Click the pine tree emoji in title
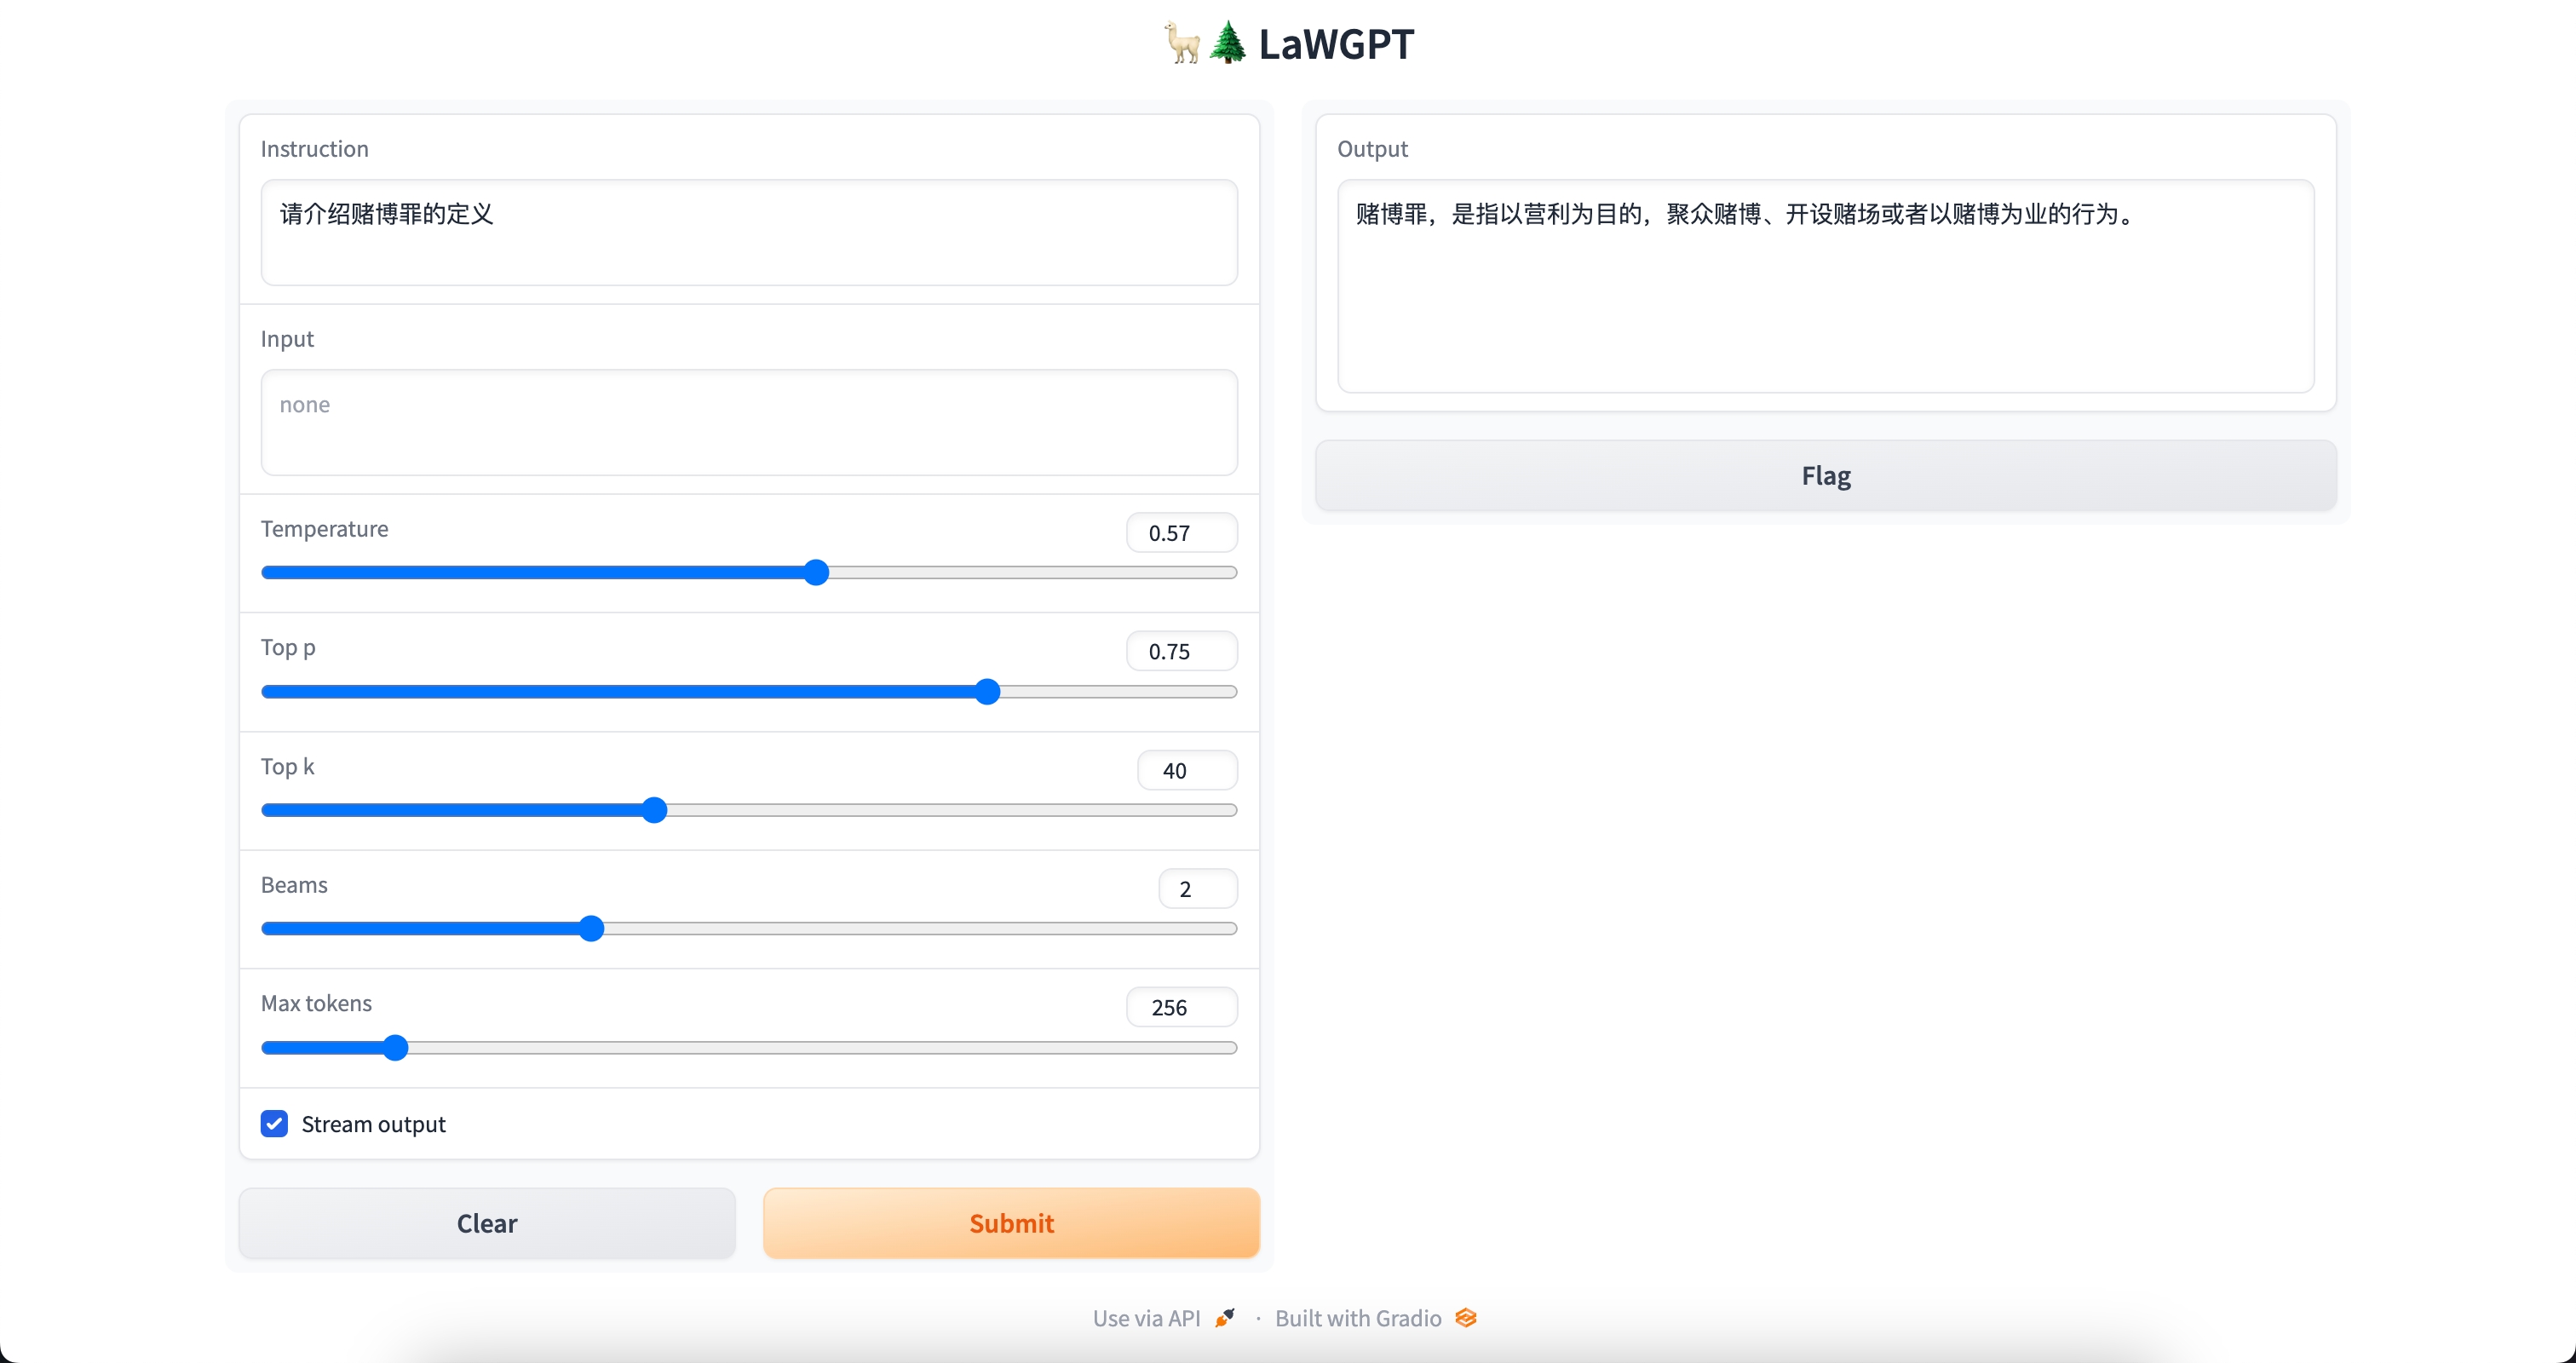The image size is (2576, 1363). coord(1228,43)
